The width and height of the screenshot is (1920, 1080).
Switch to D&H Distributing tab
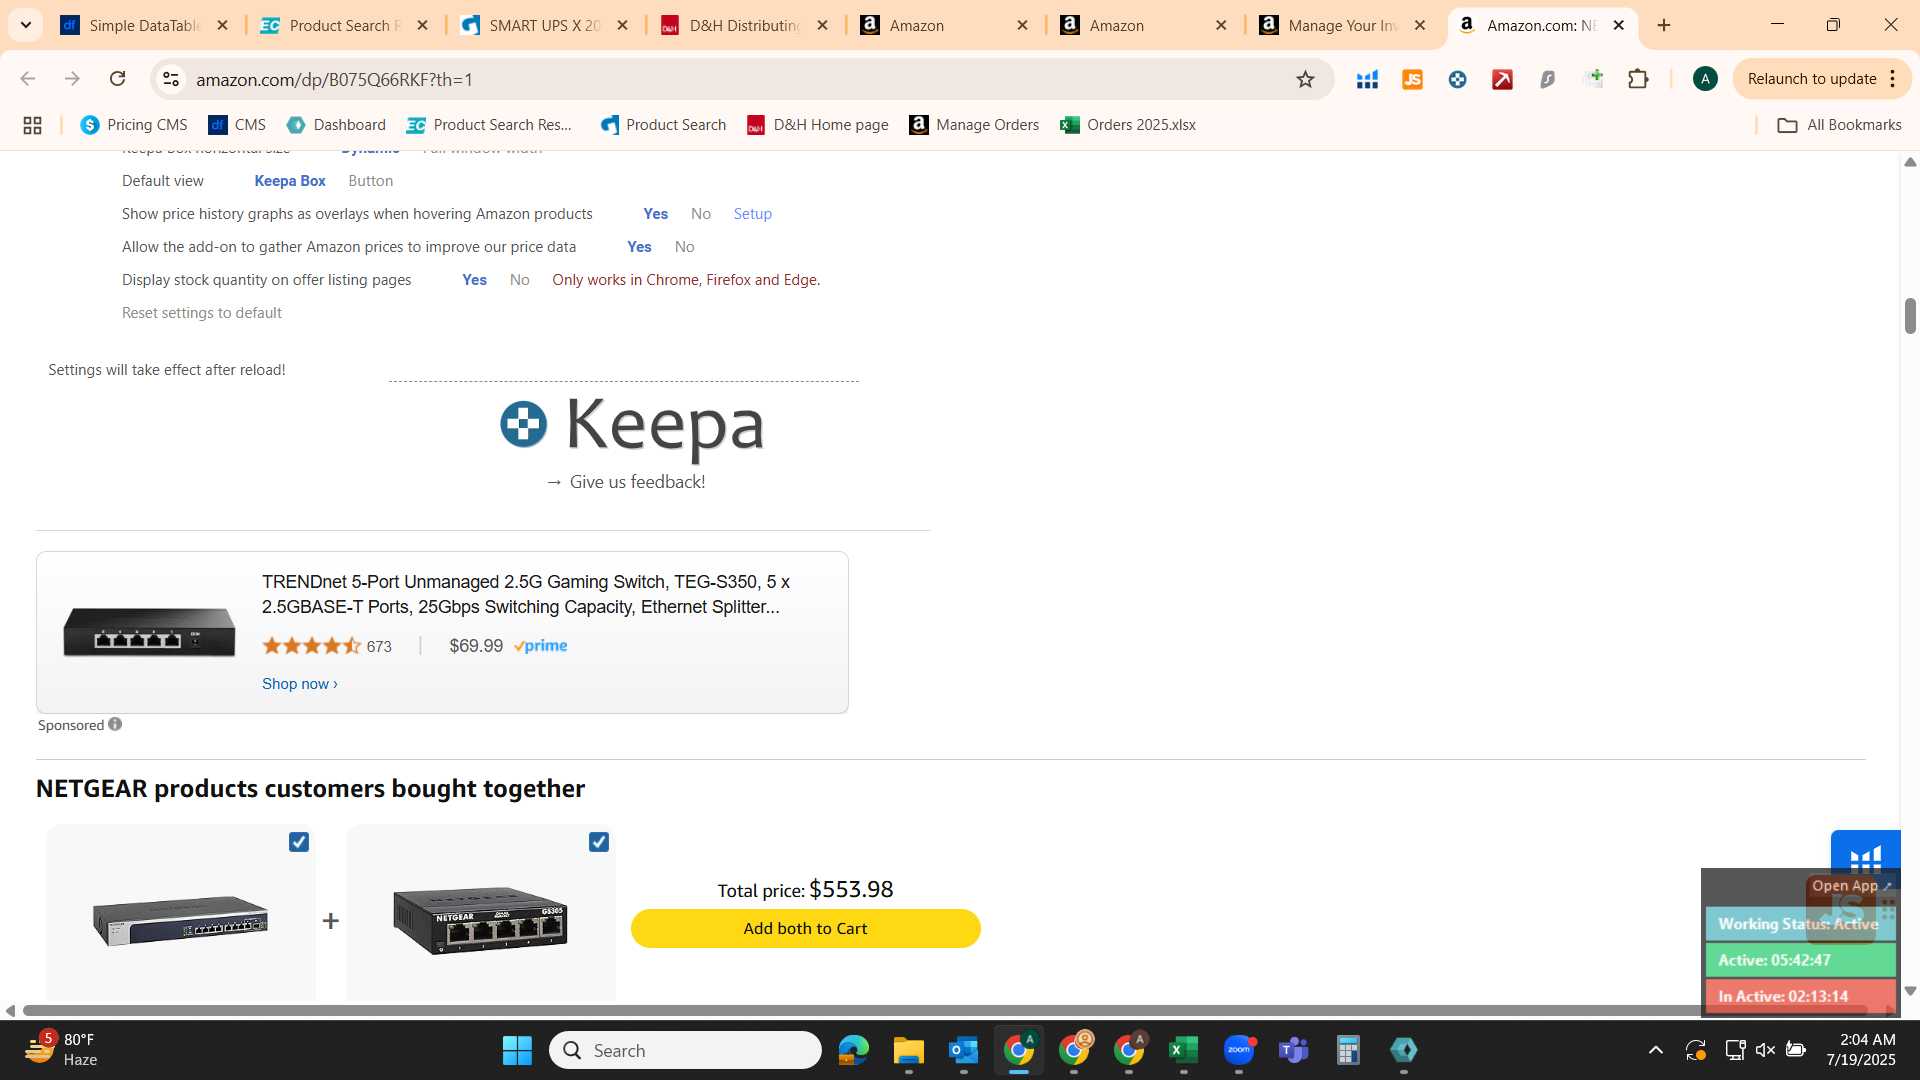point(745,25)
